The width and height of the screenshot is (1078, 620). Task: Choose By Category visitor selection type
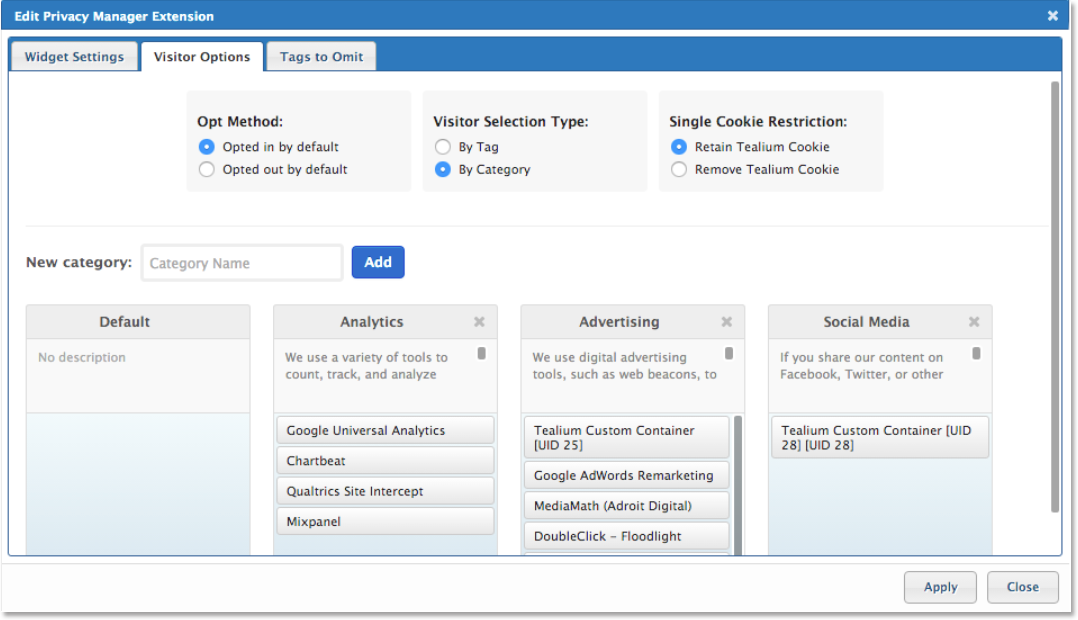443,170
